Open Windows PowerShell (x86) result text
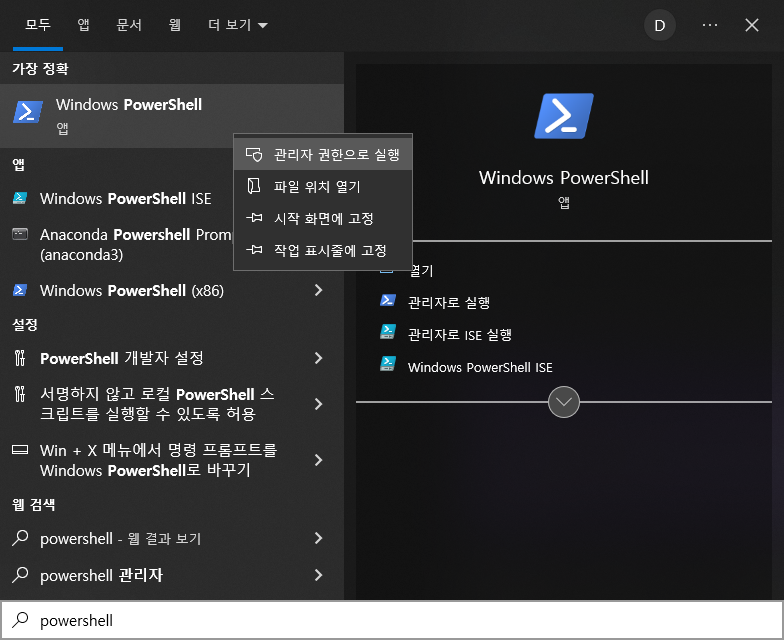This screenshot has width=784, height=640. 132,290
